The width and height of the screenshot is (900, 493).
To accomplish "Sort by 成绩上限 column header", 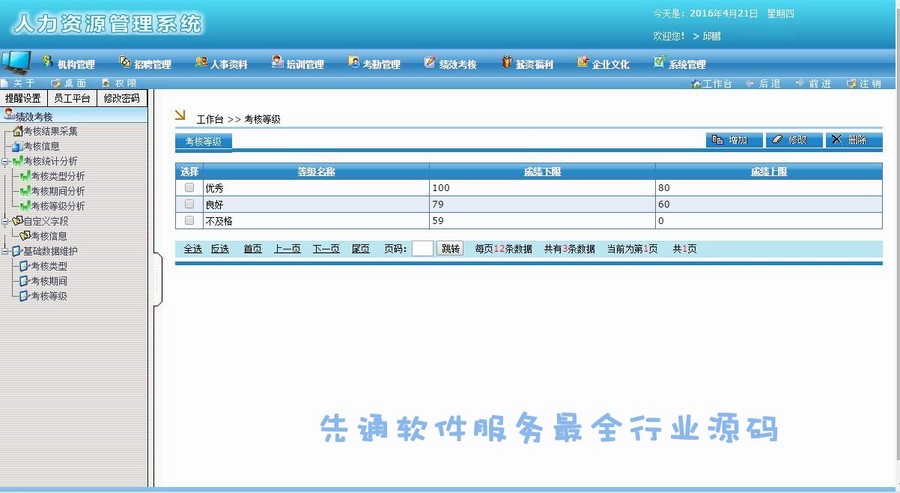I will point(769,172).
